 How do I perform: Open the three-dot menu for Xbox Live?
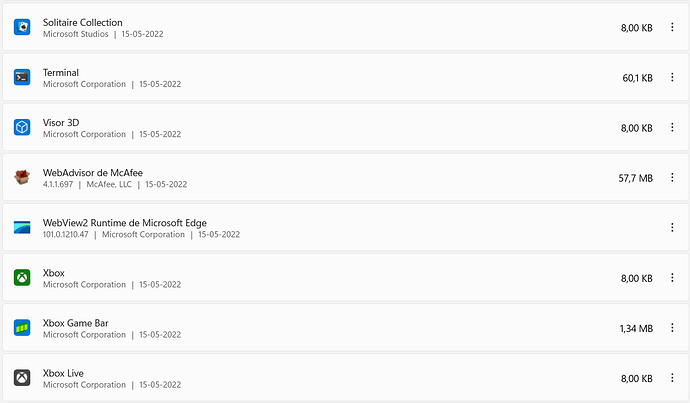[x=672, y=378]
